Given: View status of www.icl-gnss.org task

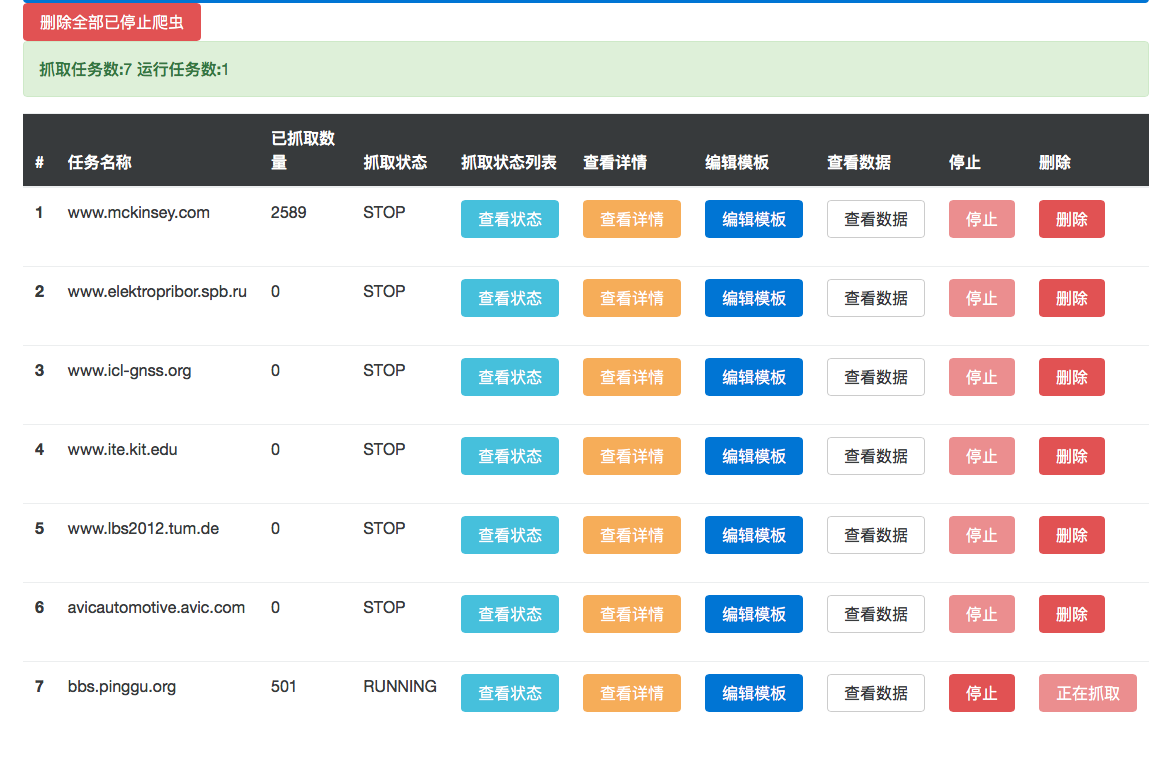Looking at the screenshot, I should tap(509, 377).
